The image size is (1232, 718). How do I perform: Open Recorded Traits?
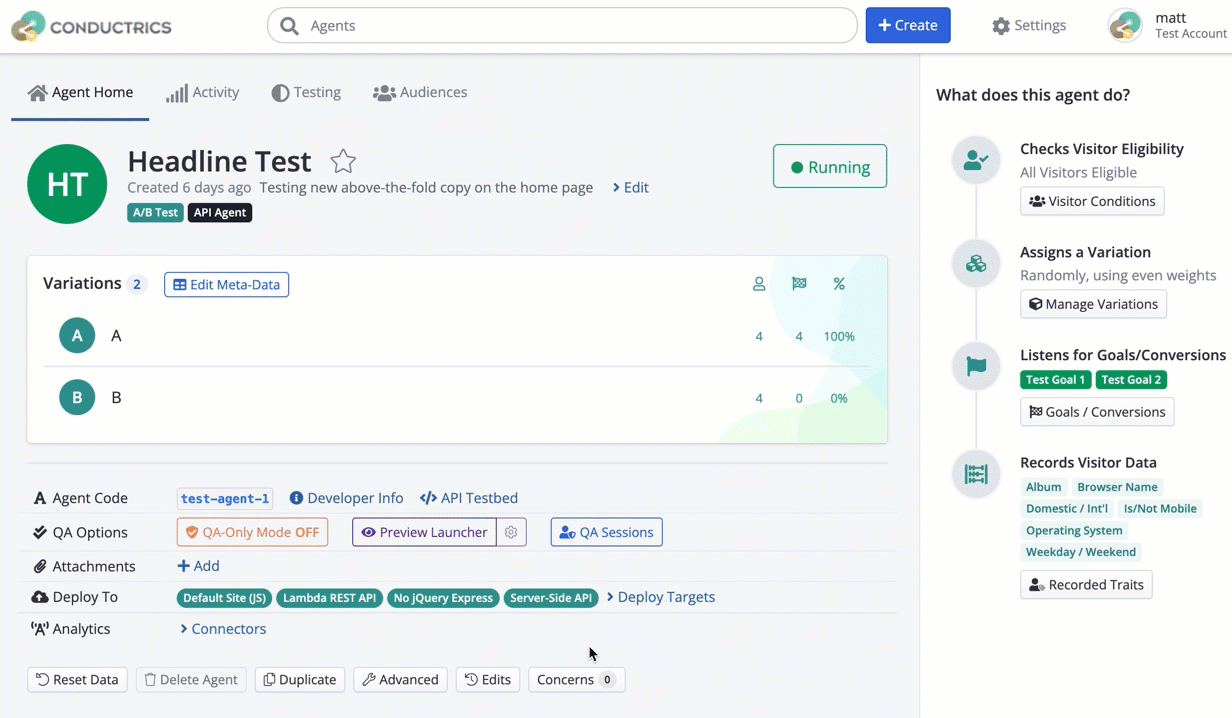pyautogui.click(x=1086, y=585)
